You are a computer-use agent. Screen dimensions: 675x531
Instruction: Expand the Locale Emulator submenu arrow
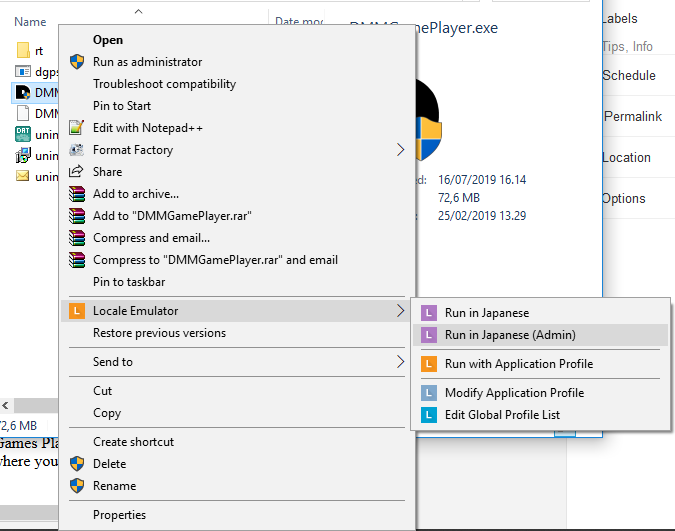pyautogui.click(x=401, y=311)
